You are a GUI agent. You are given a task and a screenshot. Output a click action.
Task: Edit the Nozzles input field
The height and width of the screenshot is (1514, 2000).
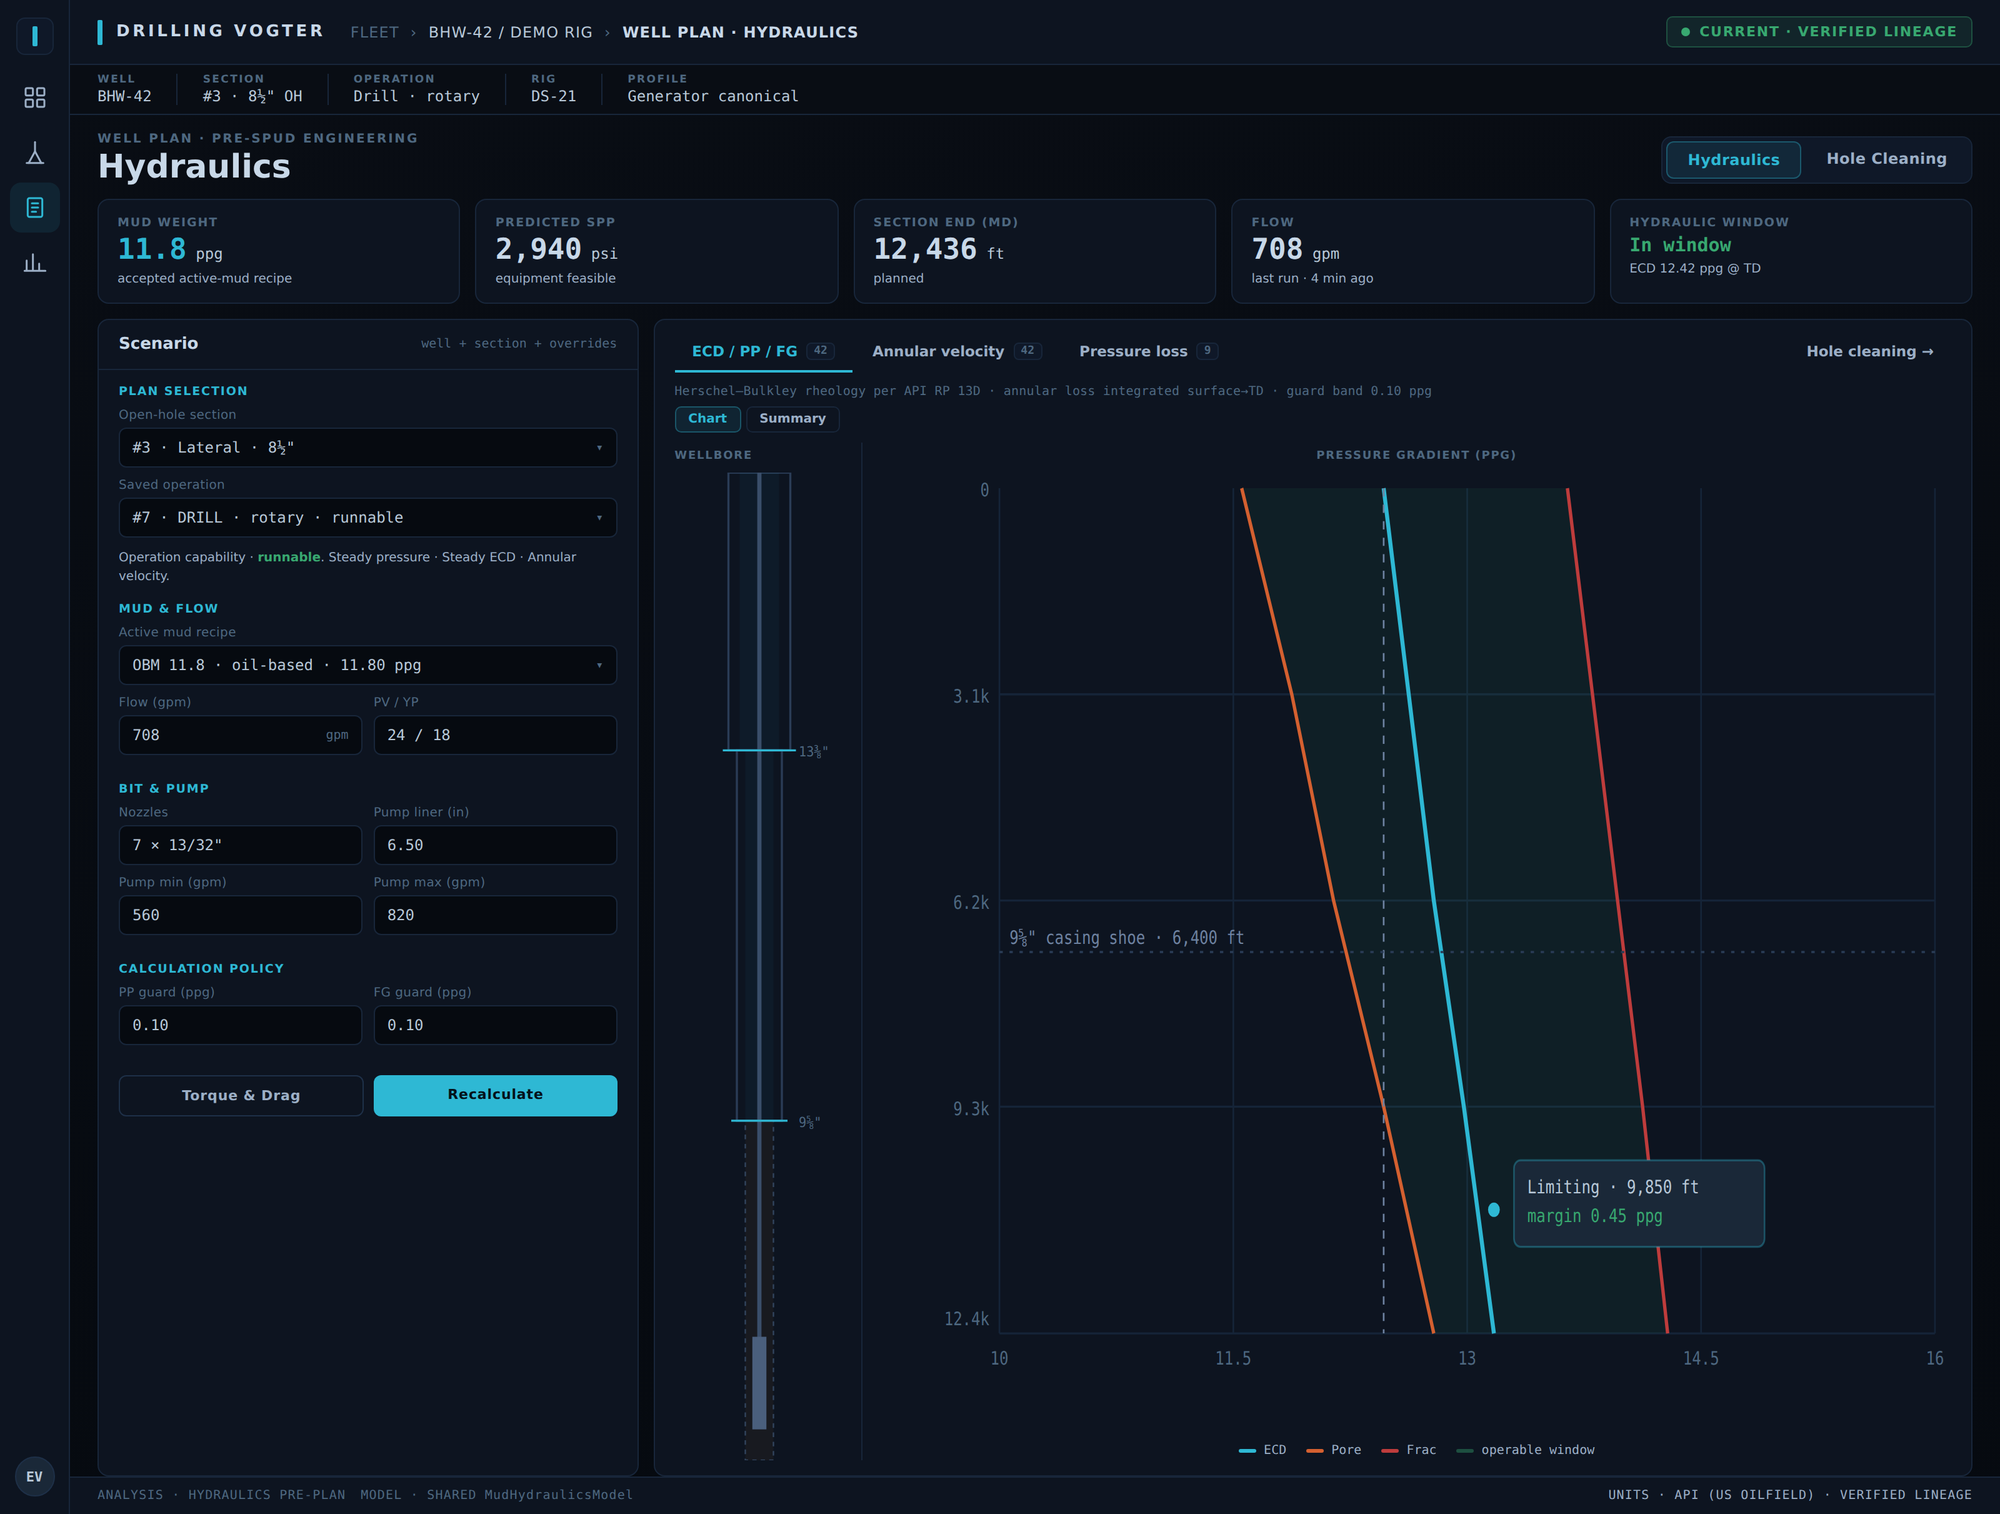tap(240, 845)
